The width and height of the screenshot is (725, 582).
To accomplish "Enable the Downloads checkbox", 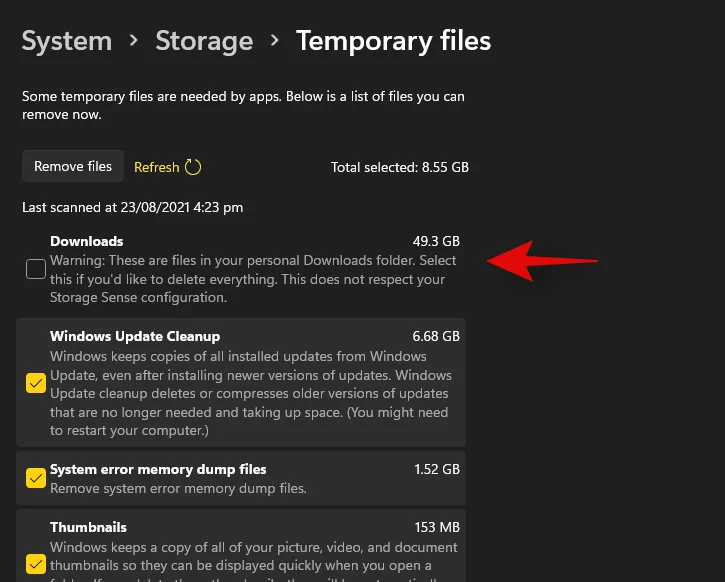I will coord(36,269).
